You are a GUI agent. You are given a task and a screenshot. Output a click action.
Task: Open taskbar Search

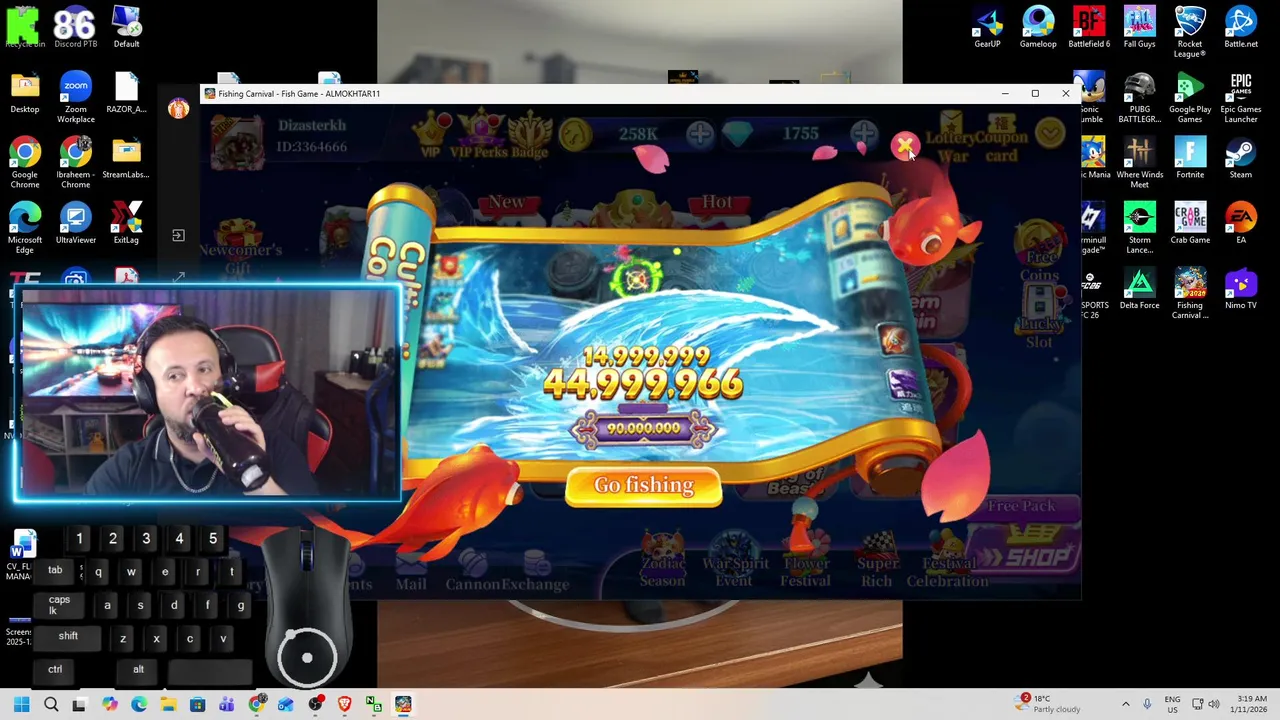click(51, 705)
